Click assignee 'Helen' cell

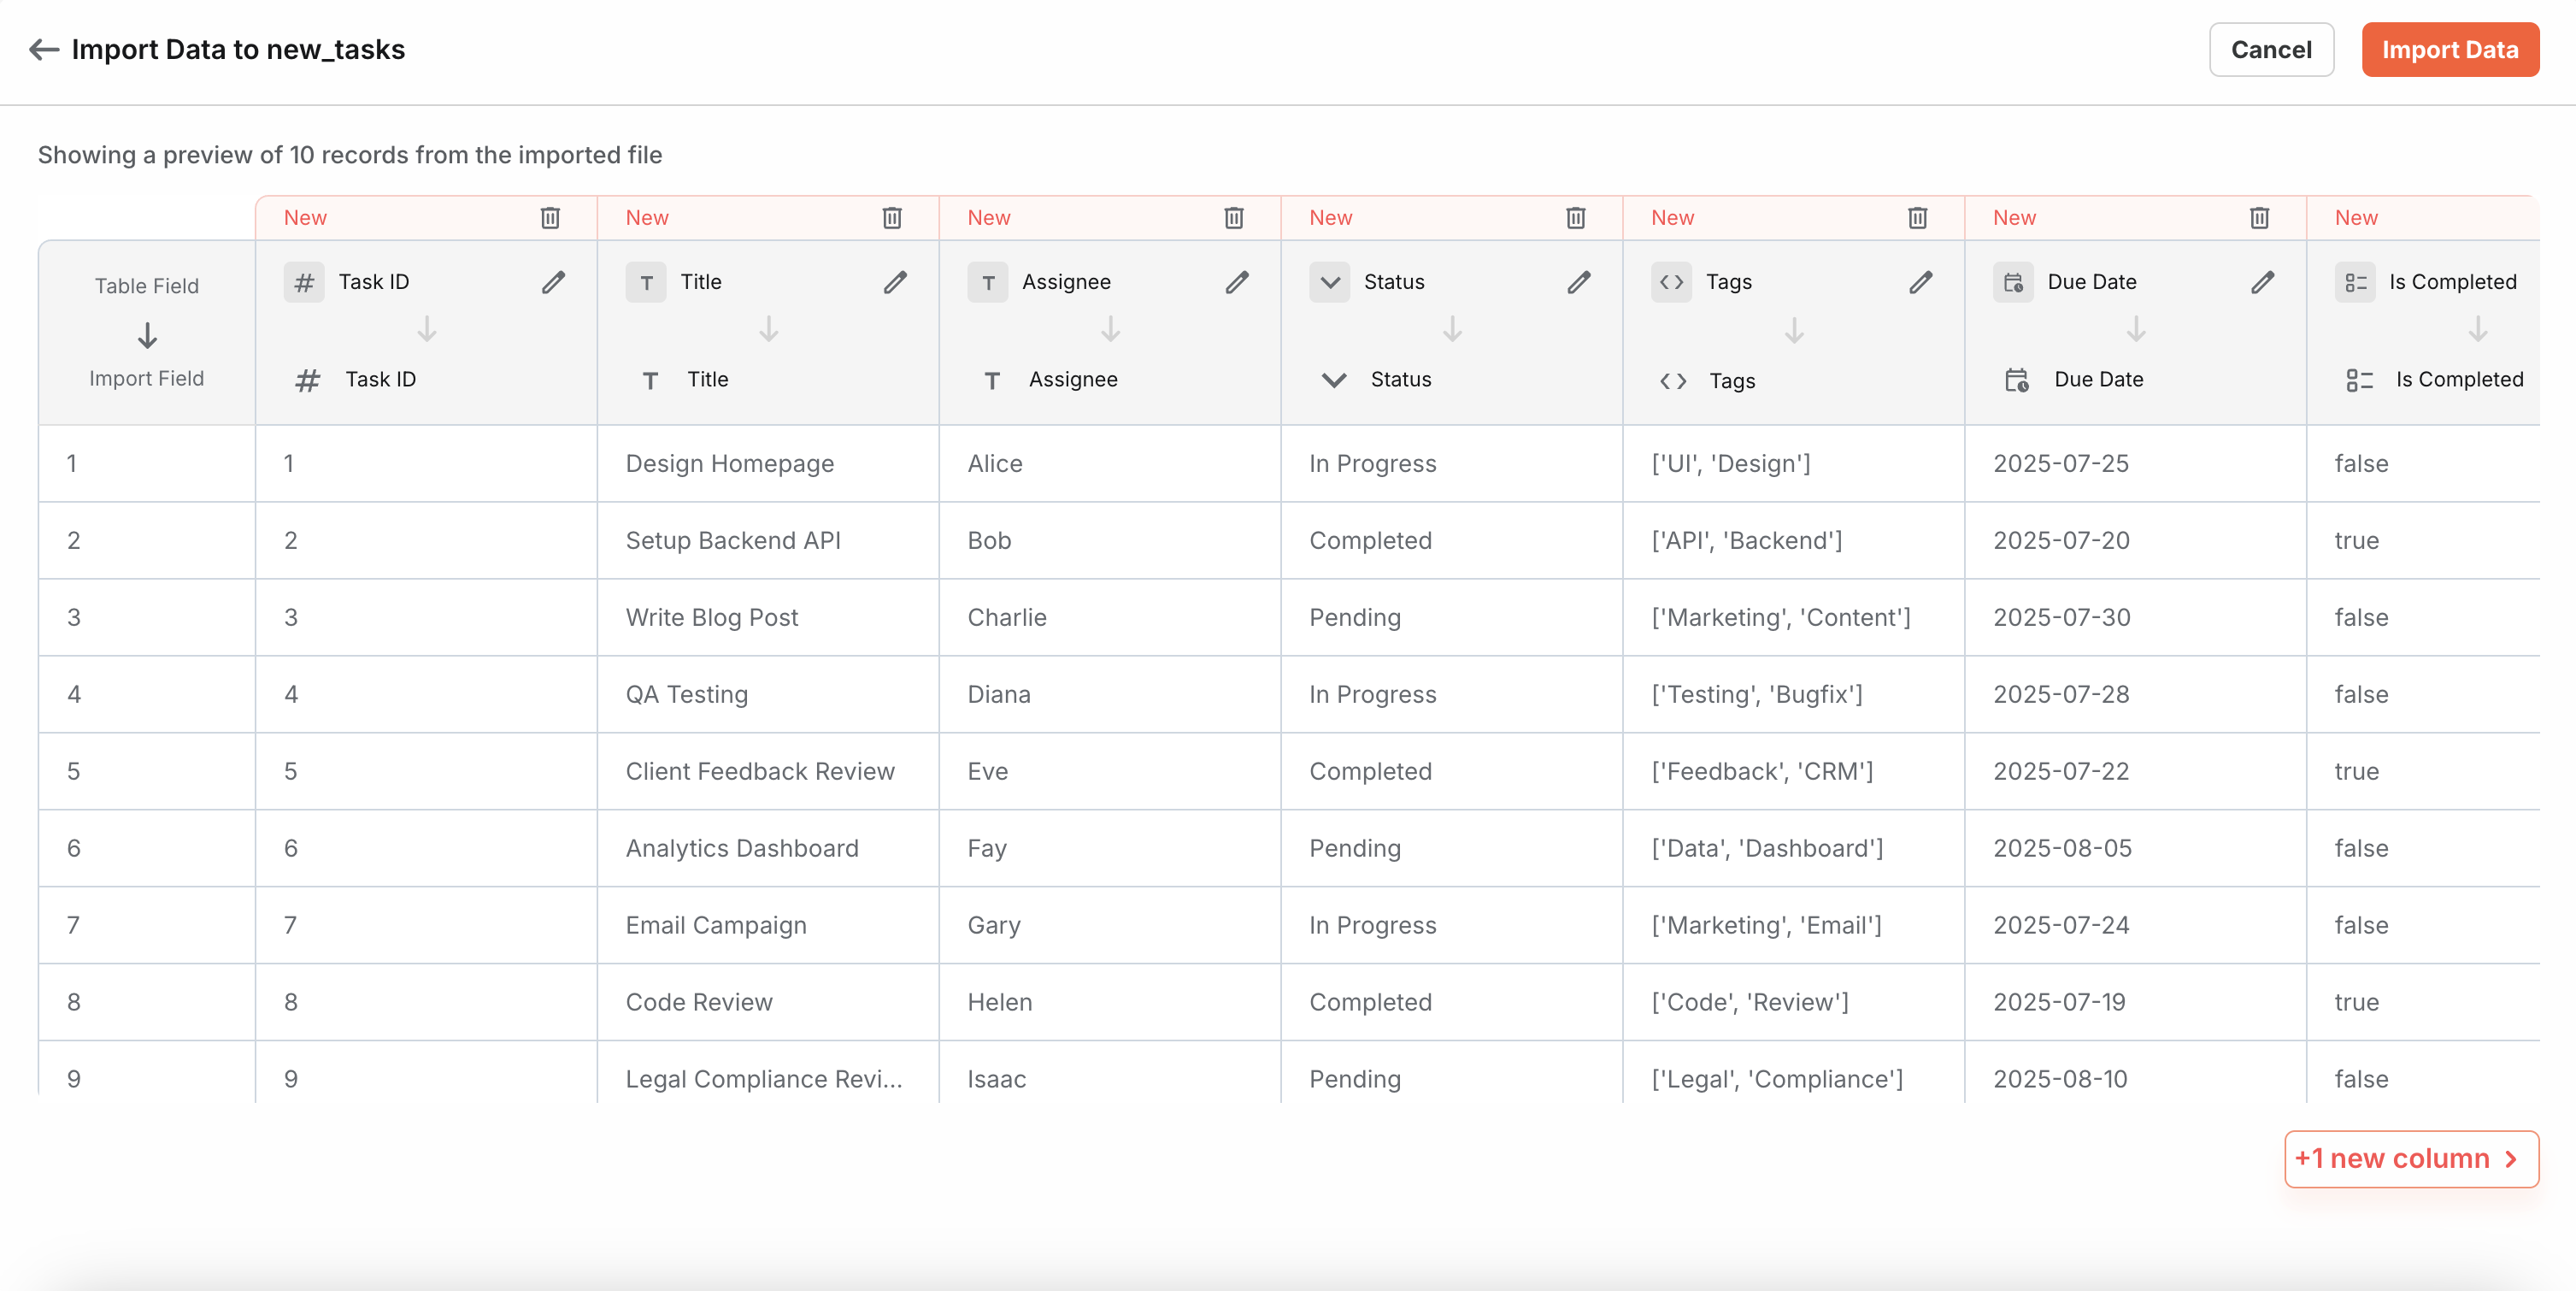(1110, 1002)
